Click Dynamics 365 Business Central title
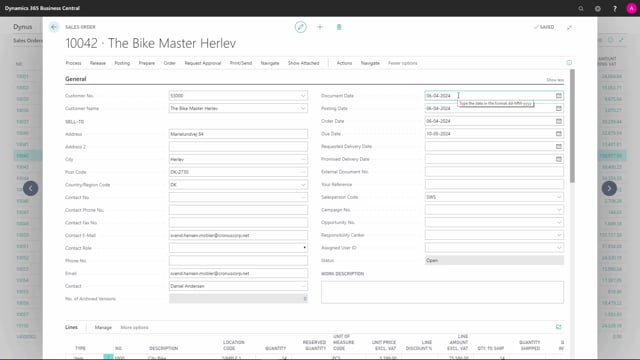 42,8
